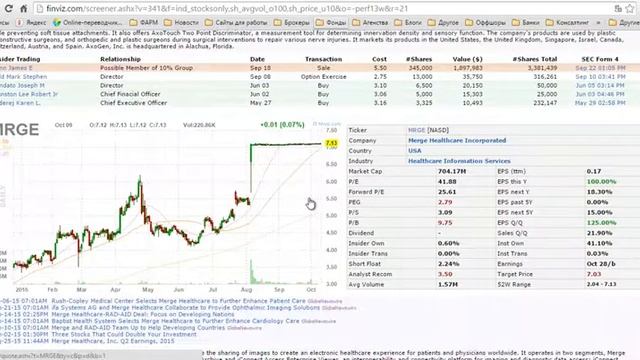Click the MRGE ticker link in the table

[x=416, y=130]
